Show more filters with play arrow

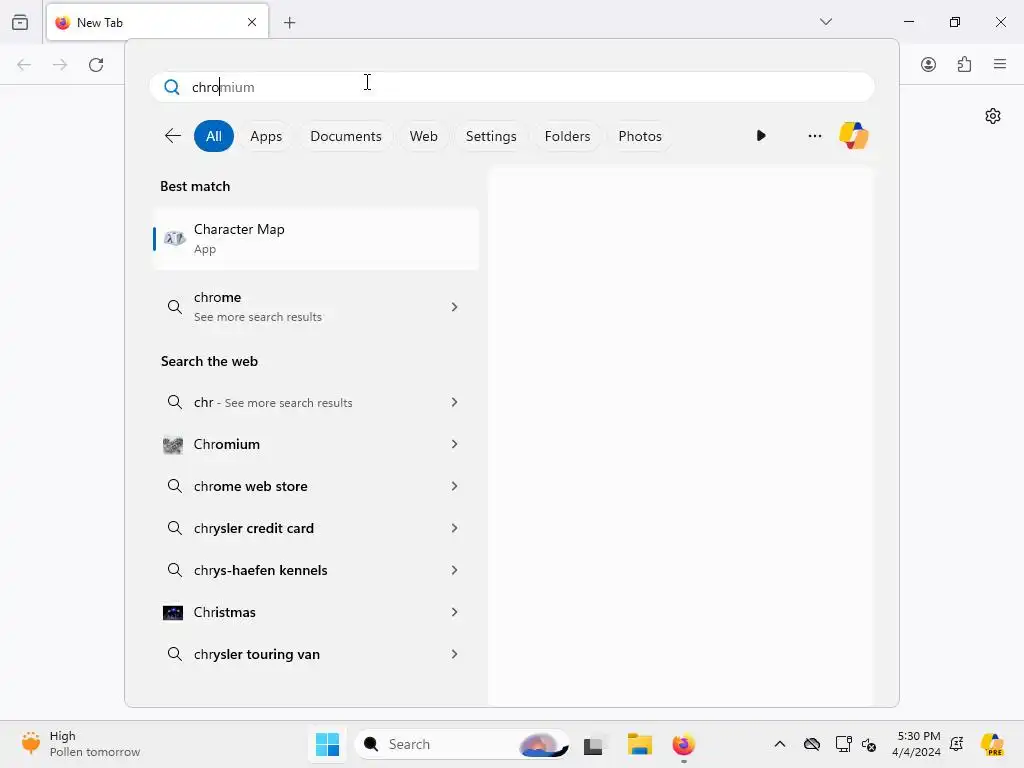(x=761, y=135)
